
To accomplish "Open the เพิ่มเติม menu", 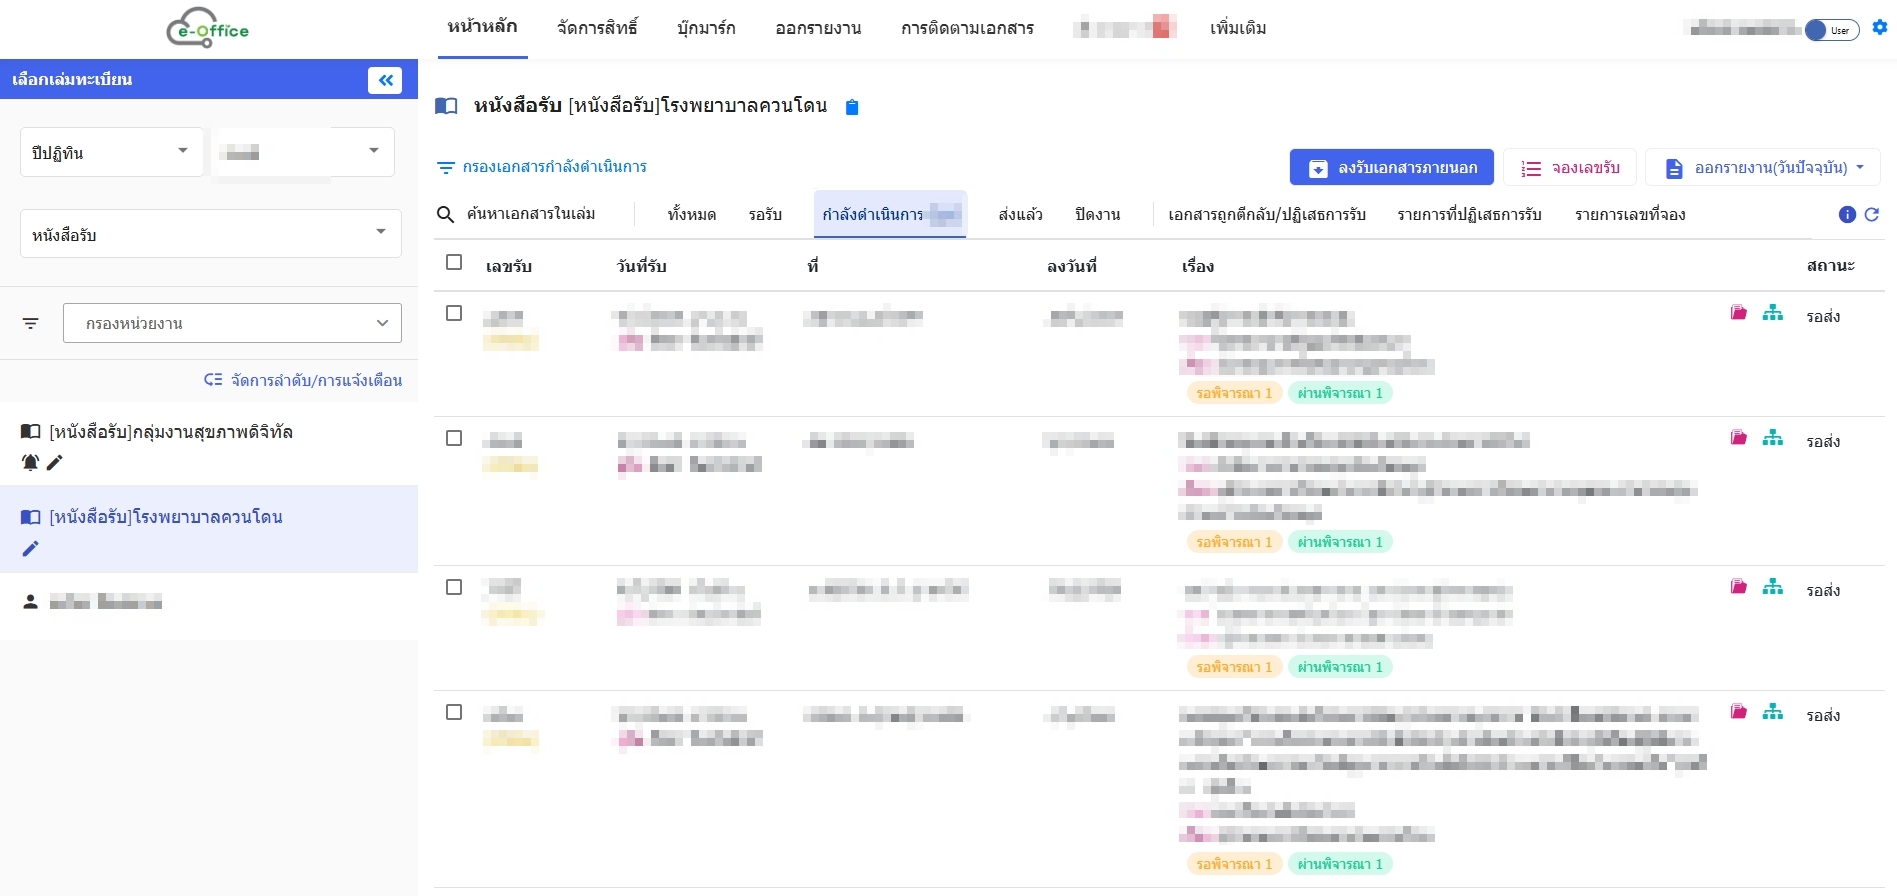I will click(1238, 28).
